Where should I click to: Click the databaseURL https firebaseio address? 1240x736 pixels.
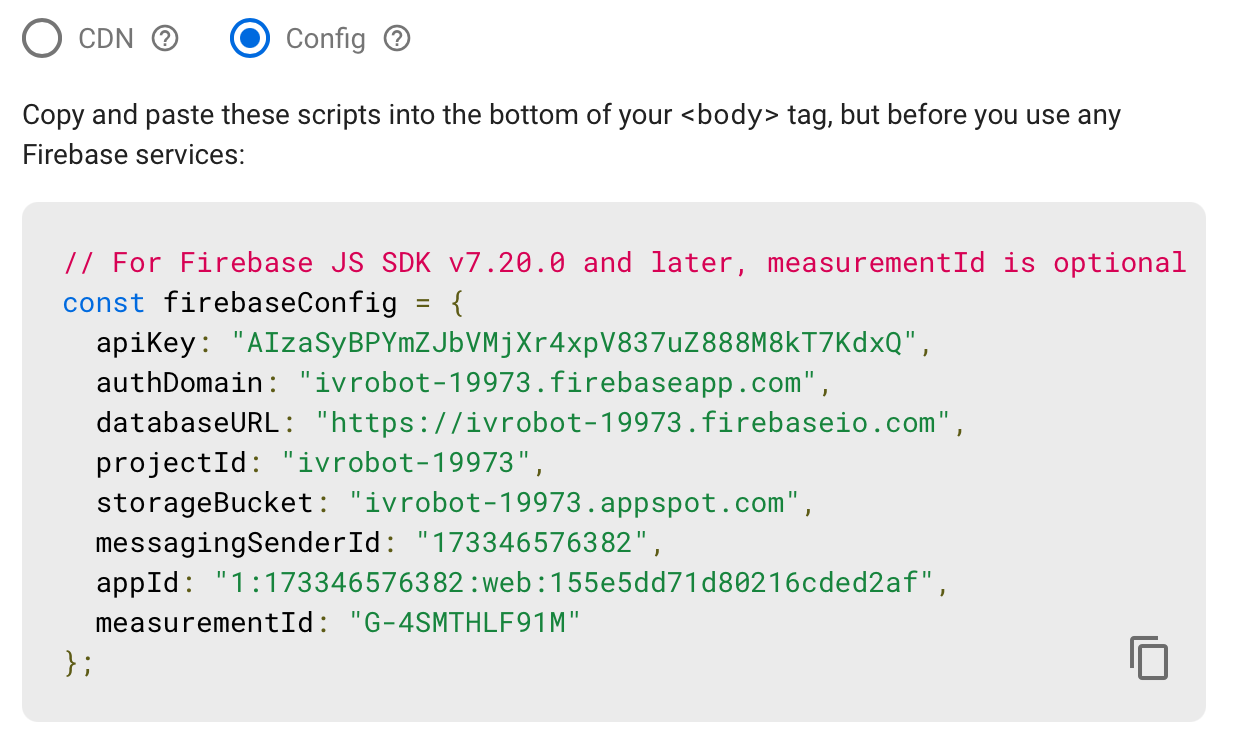[633, 423]
